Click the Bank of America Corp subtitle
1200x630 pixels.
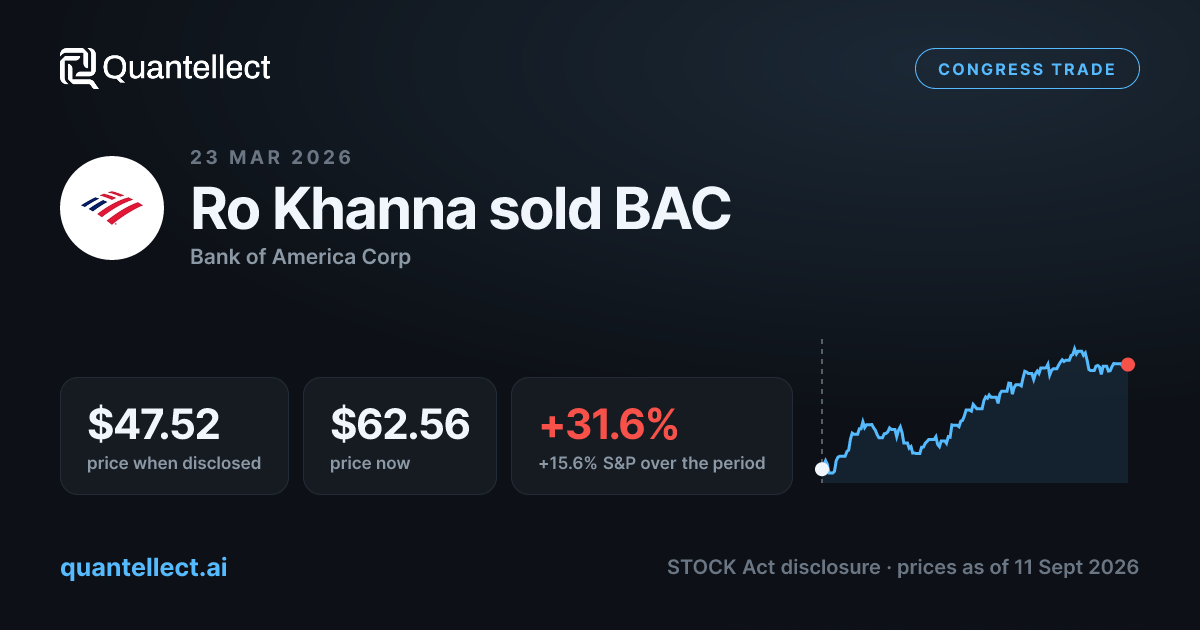(300, 257)
